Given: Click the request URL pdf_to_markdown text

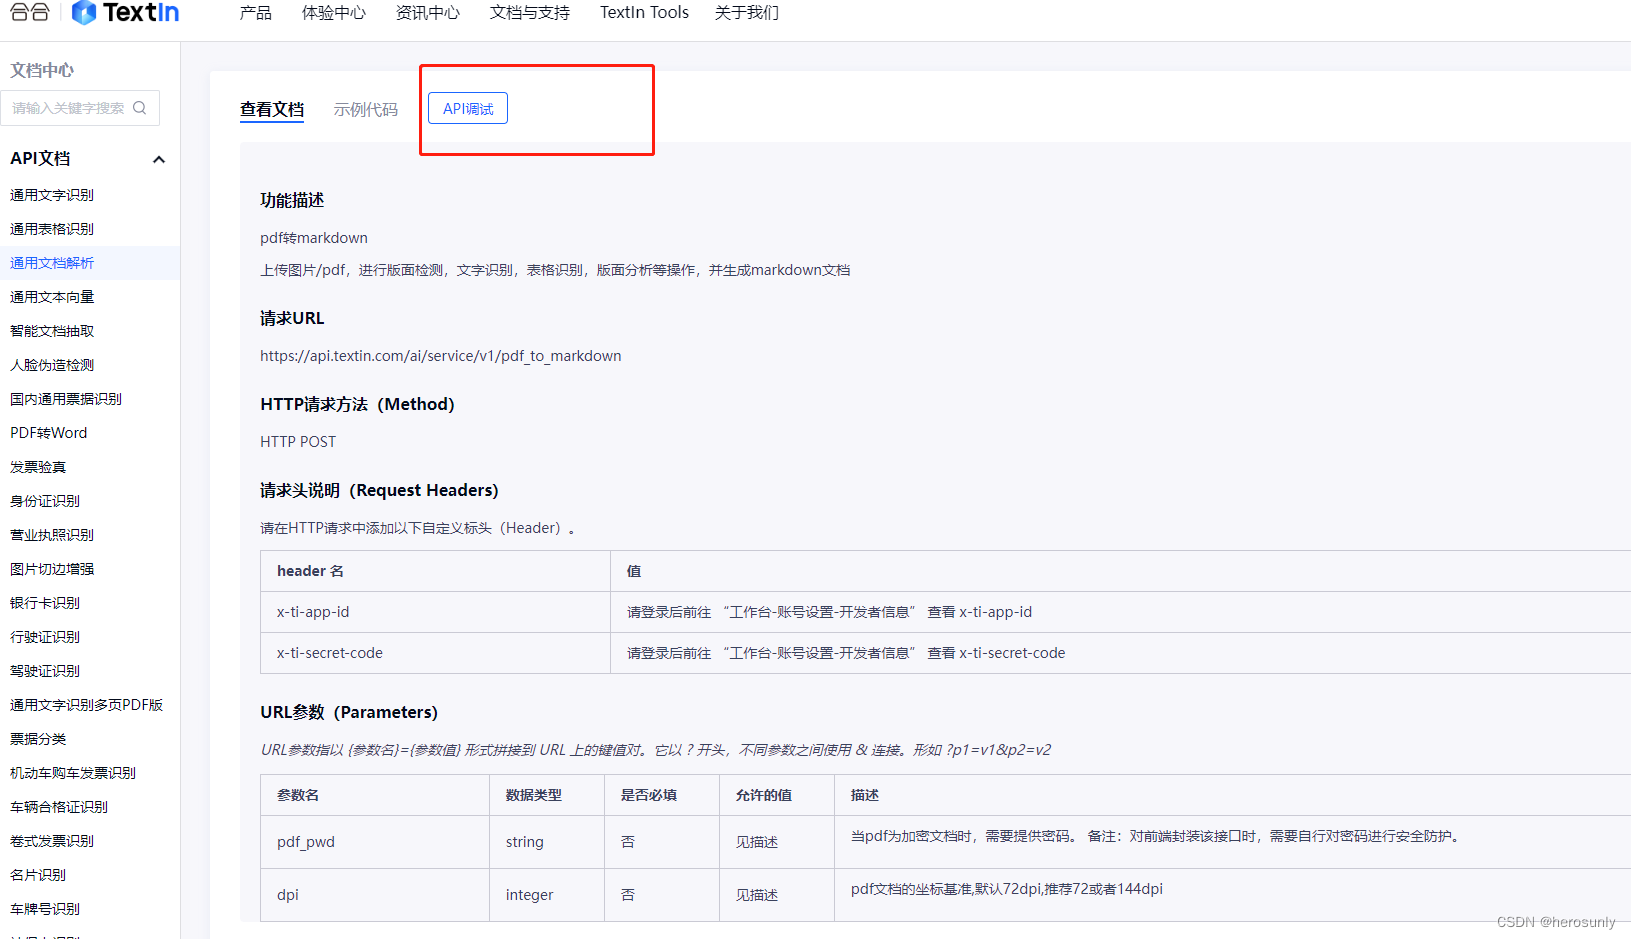Looking at the screenshot, I should point(441,356).
